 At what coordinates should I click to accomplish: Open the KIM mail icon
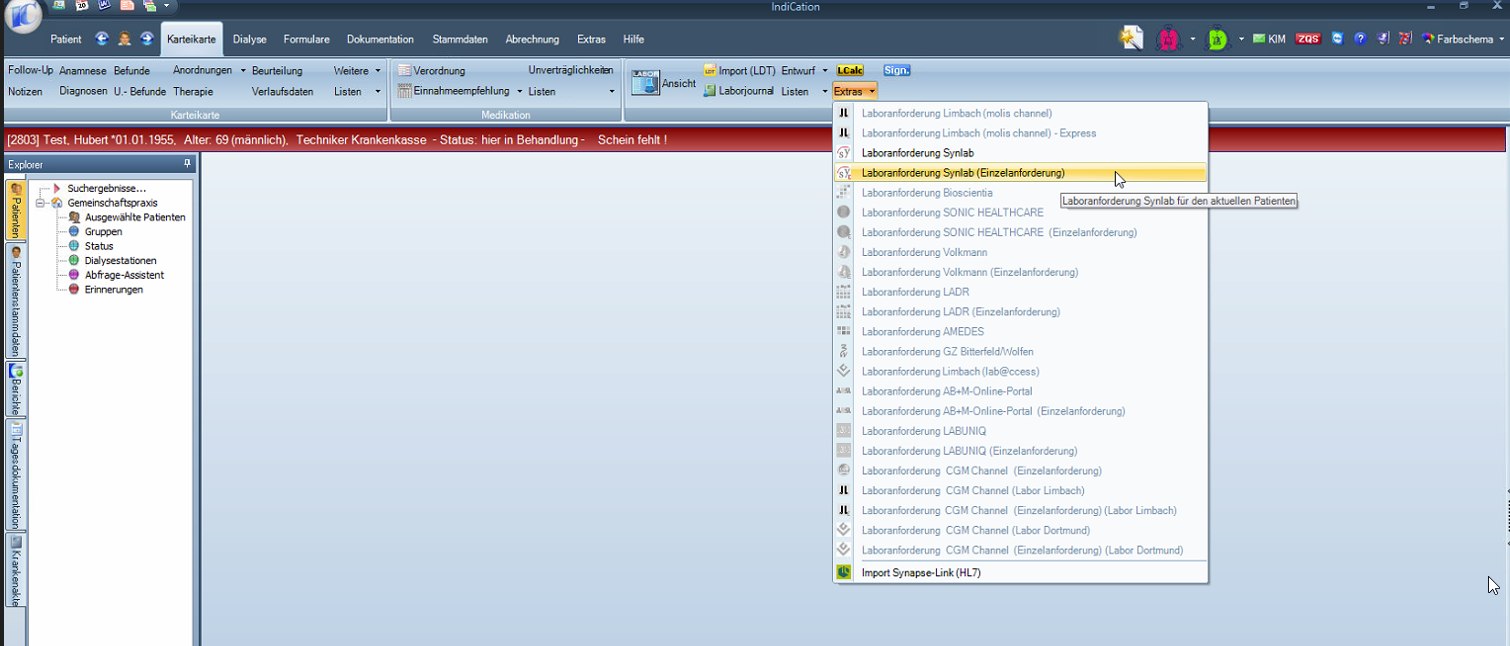1268,39
